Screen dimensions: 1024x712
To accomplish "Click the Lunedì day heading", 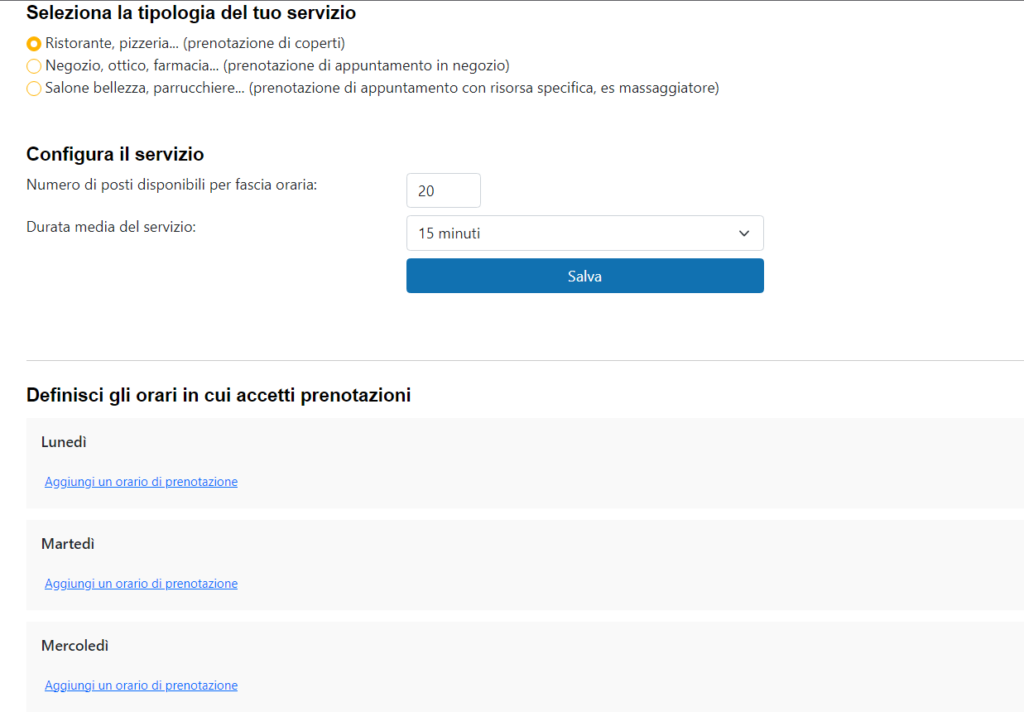I will (64, 442).
